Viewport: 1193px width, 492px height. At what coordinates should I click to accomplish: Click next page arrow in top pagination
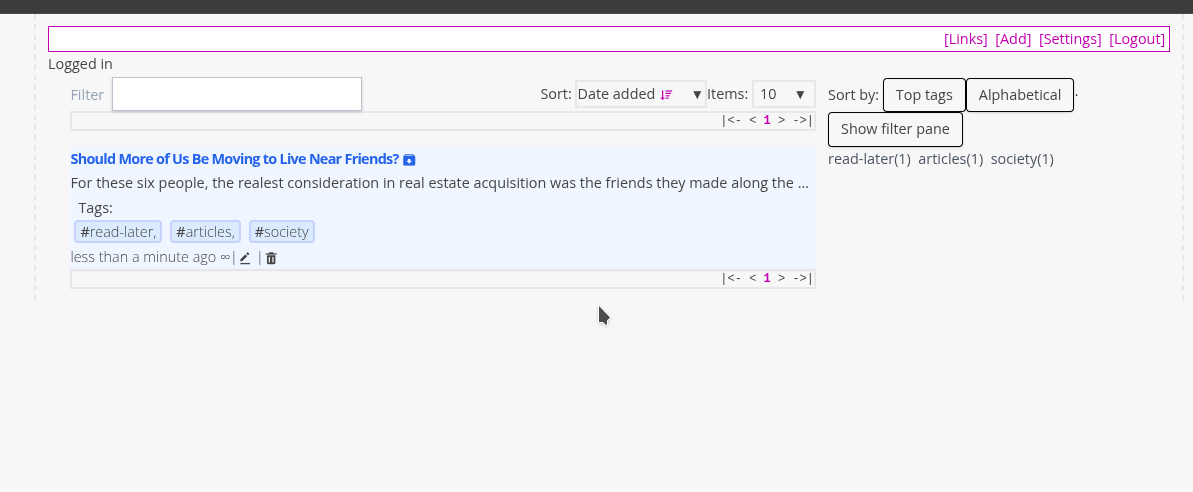coord(782,120)
